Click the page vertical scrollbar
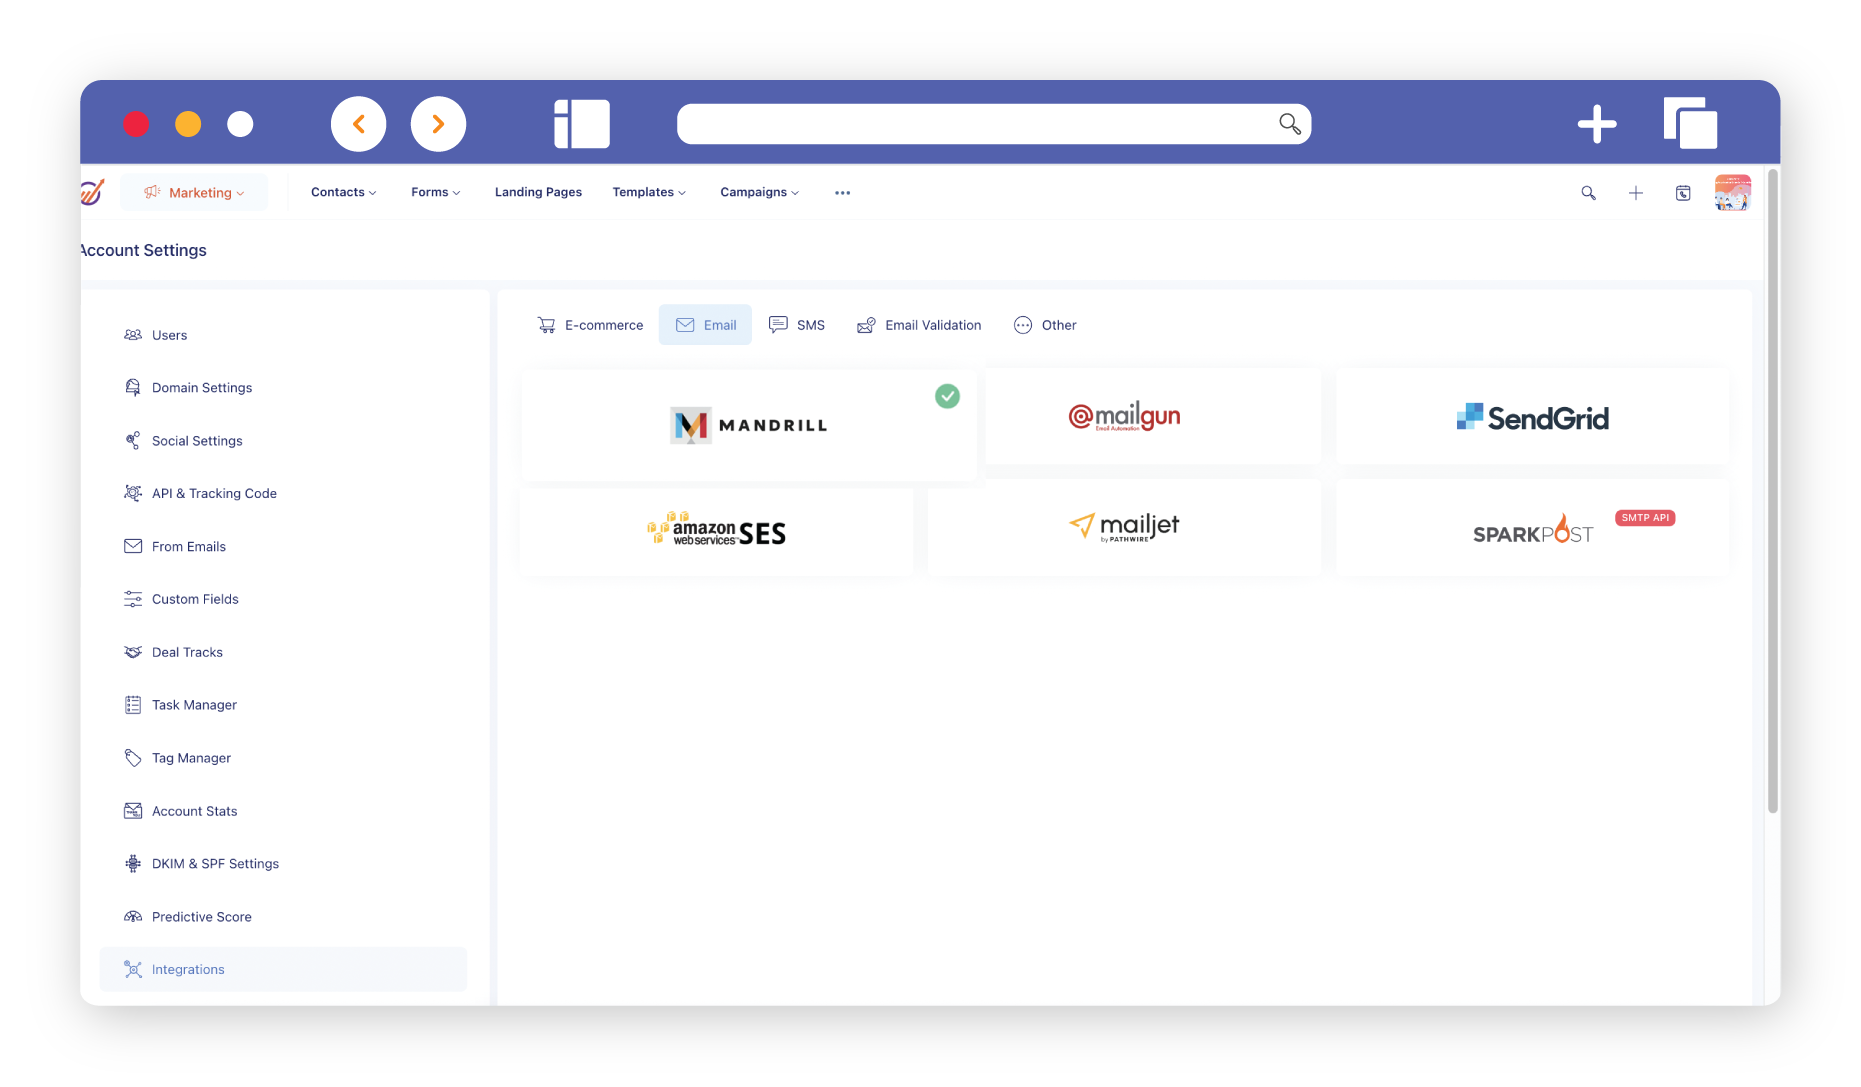This screenshot has width=1861, height=1087. 1773,490
